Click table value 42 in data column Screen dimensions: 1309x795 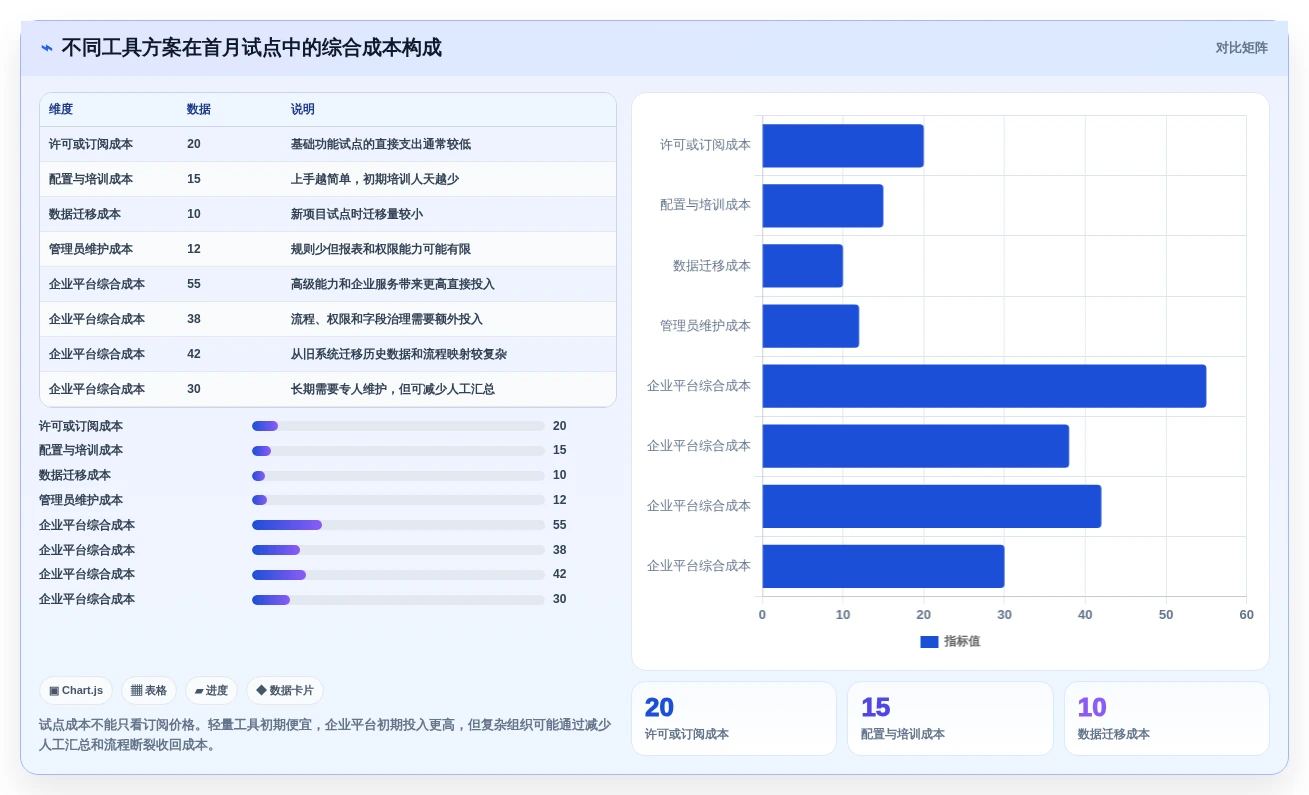194,355
